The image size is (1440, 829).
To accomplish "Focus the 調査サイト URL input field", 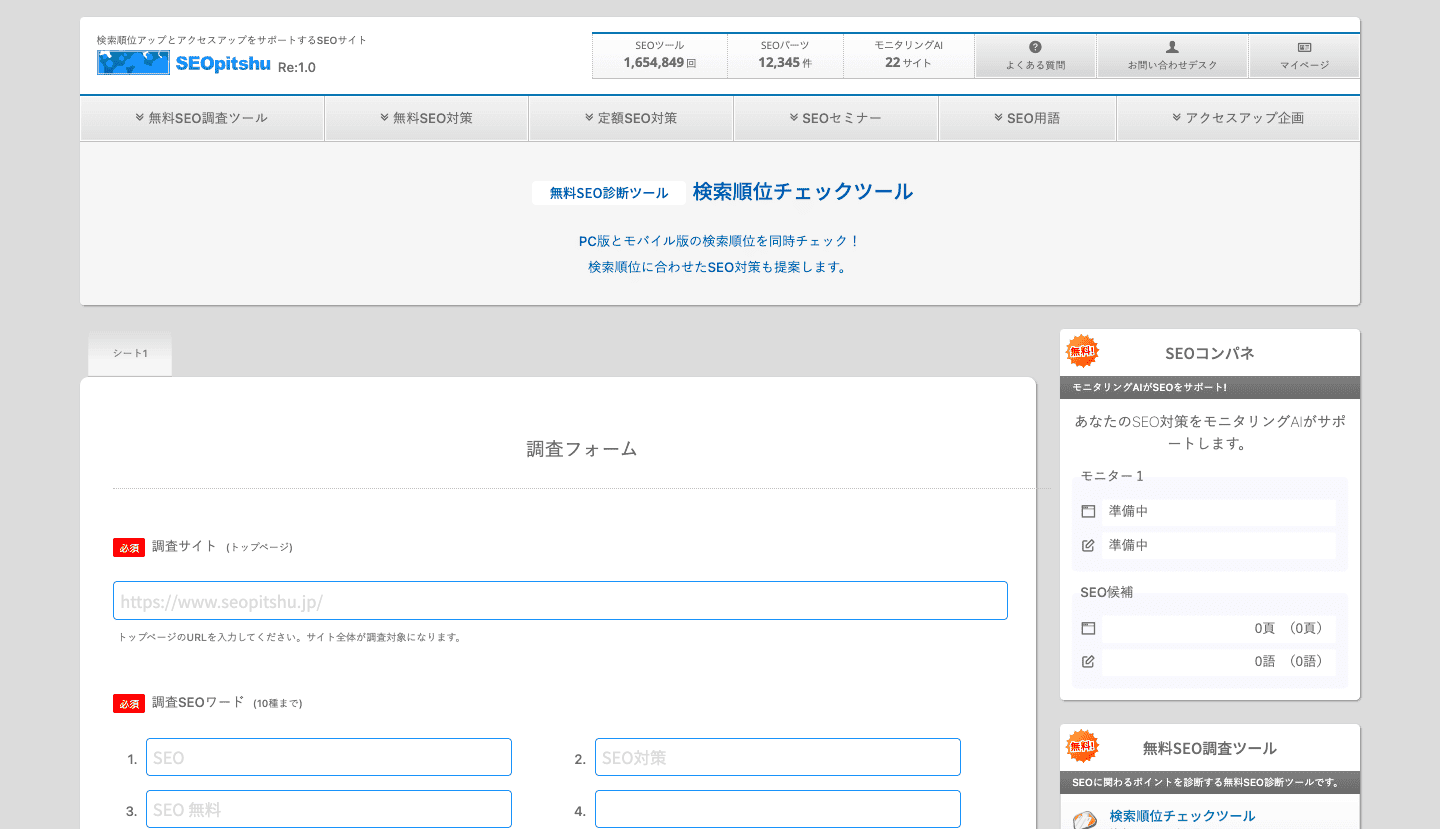I will pyautogui.click(x=560, y=601).
